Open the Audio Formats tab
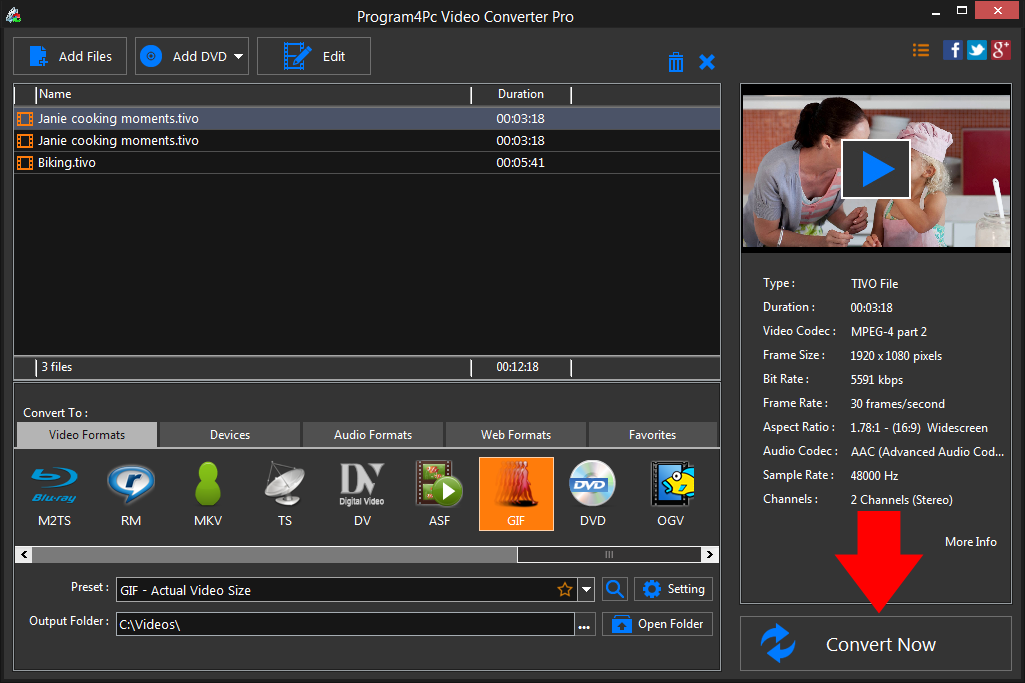The width and height of the screenshot is (1025, 683). [x=373, y=435]
